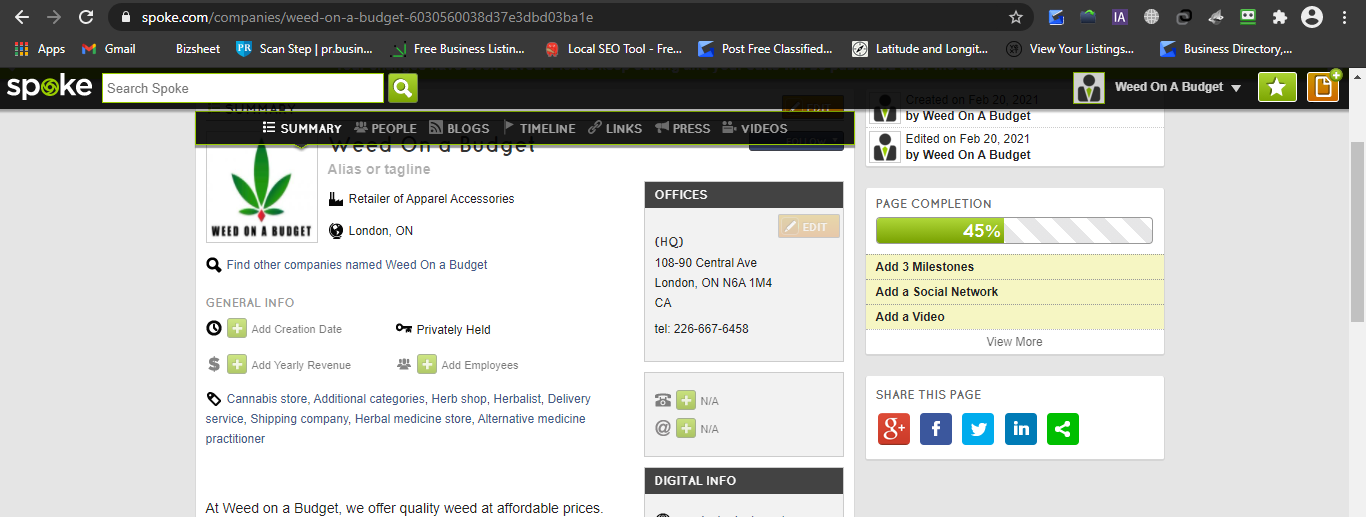Open Business Directory bookmark

point(1226,48)
